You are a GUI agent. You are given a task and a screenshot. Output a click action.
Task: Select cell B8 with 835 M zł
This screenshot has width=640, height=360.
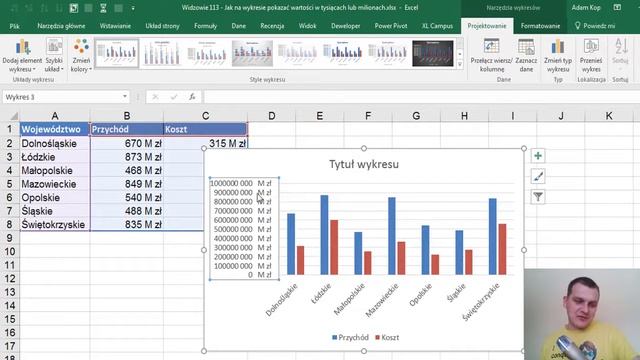127,224
